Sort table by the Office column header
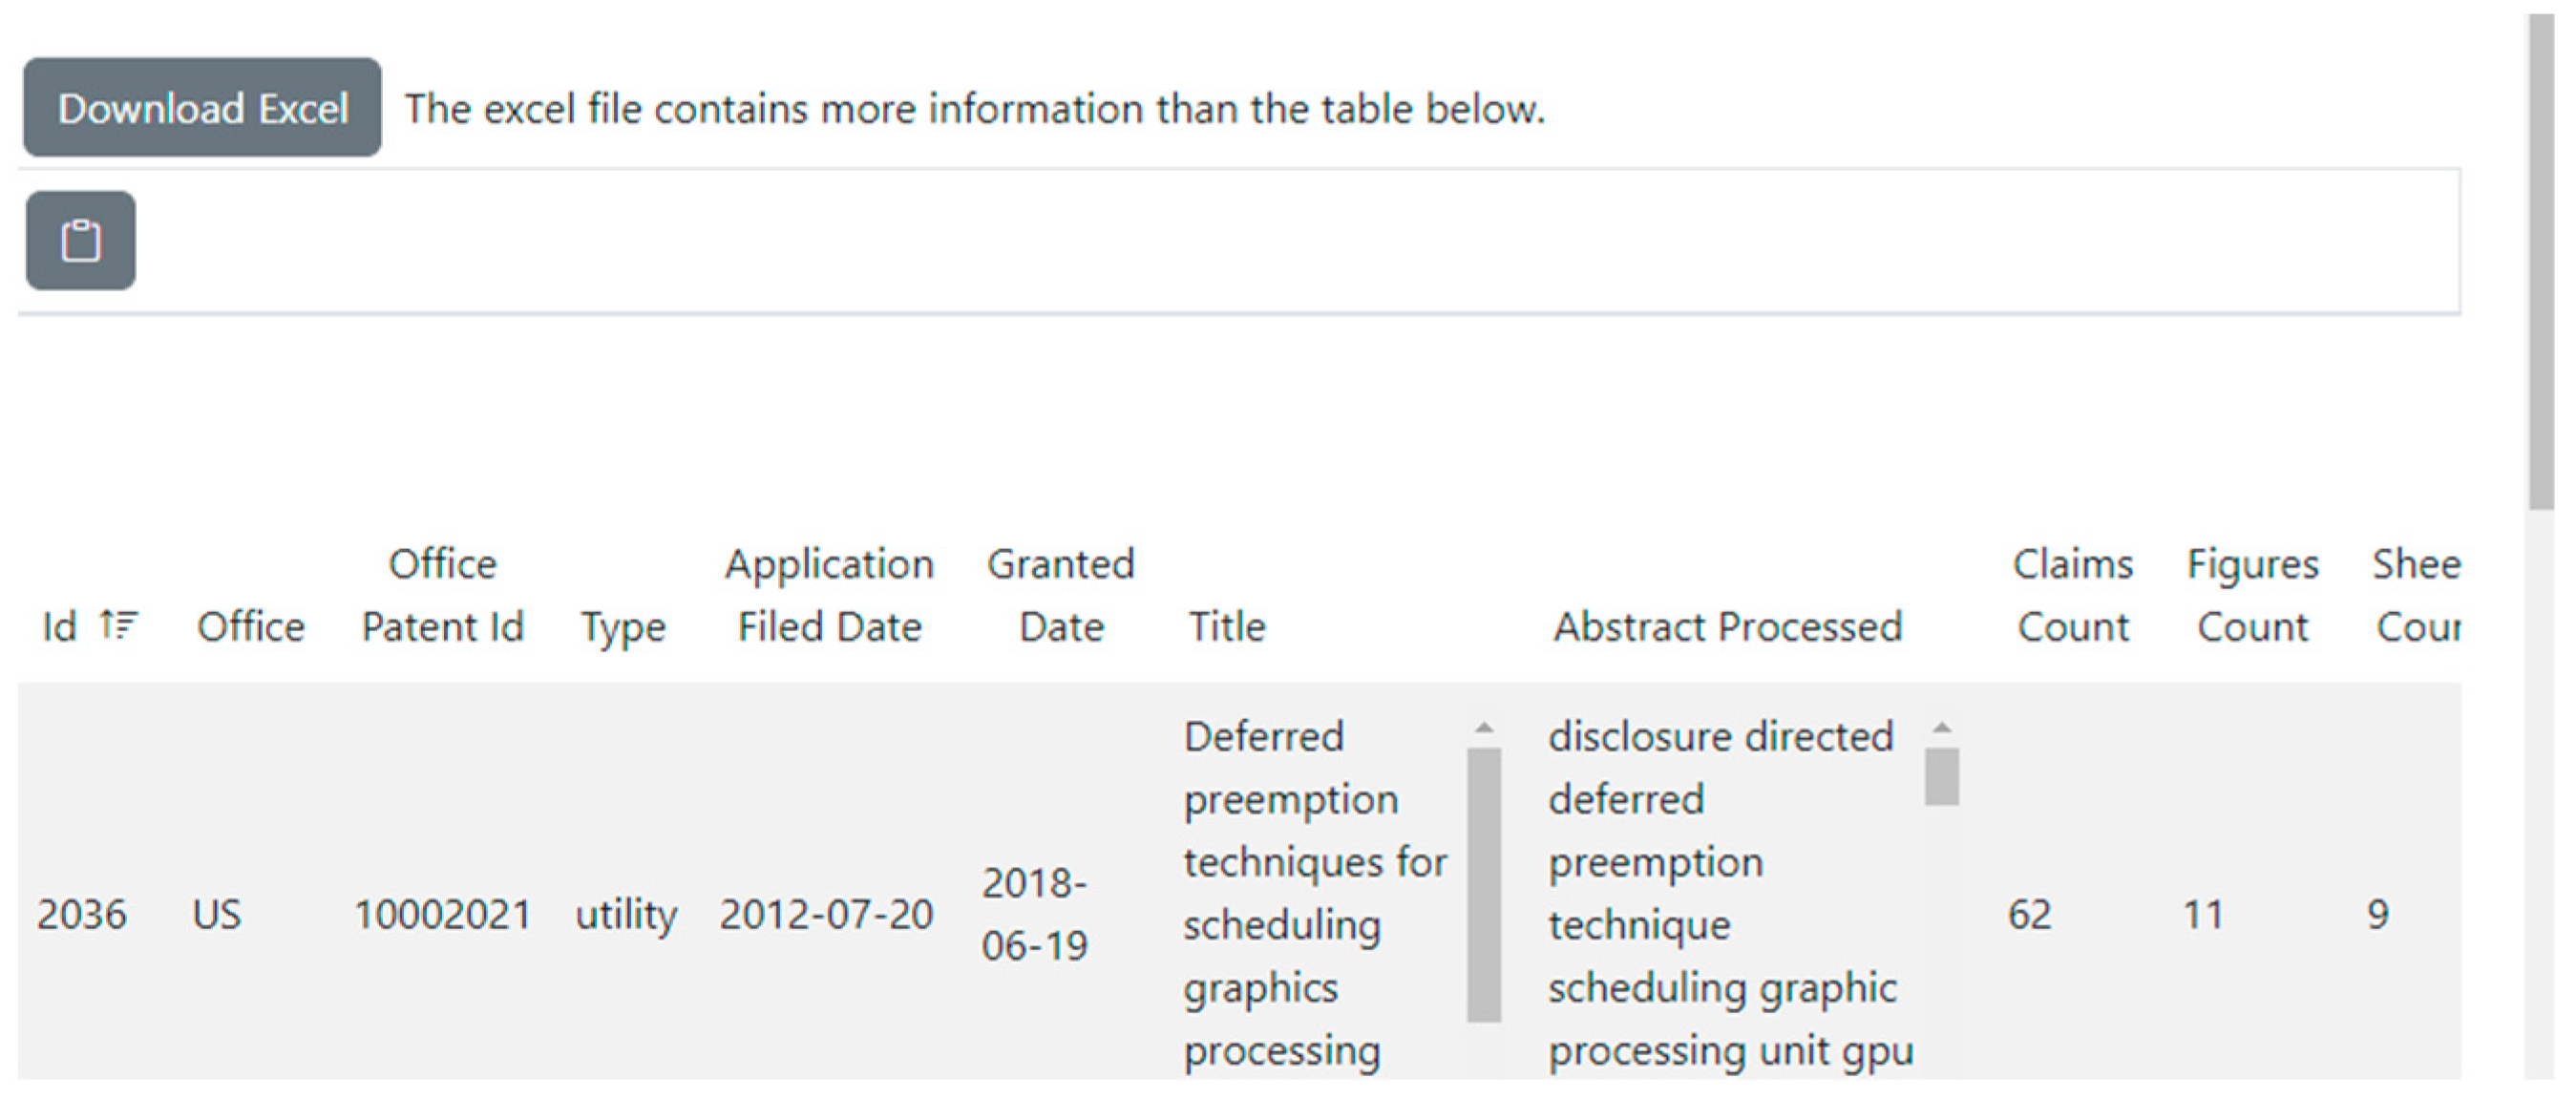Image resolution: width=2576 pixels, height=1099 pixels. (251, 626)
